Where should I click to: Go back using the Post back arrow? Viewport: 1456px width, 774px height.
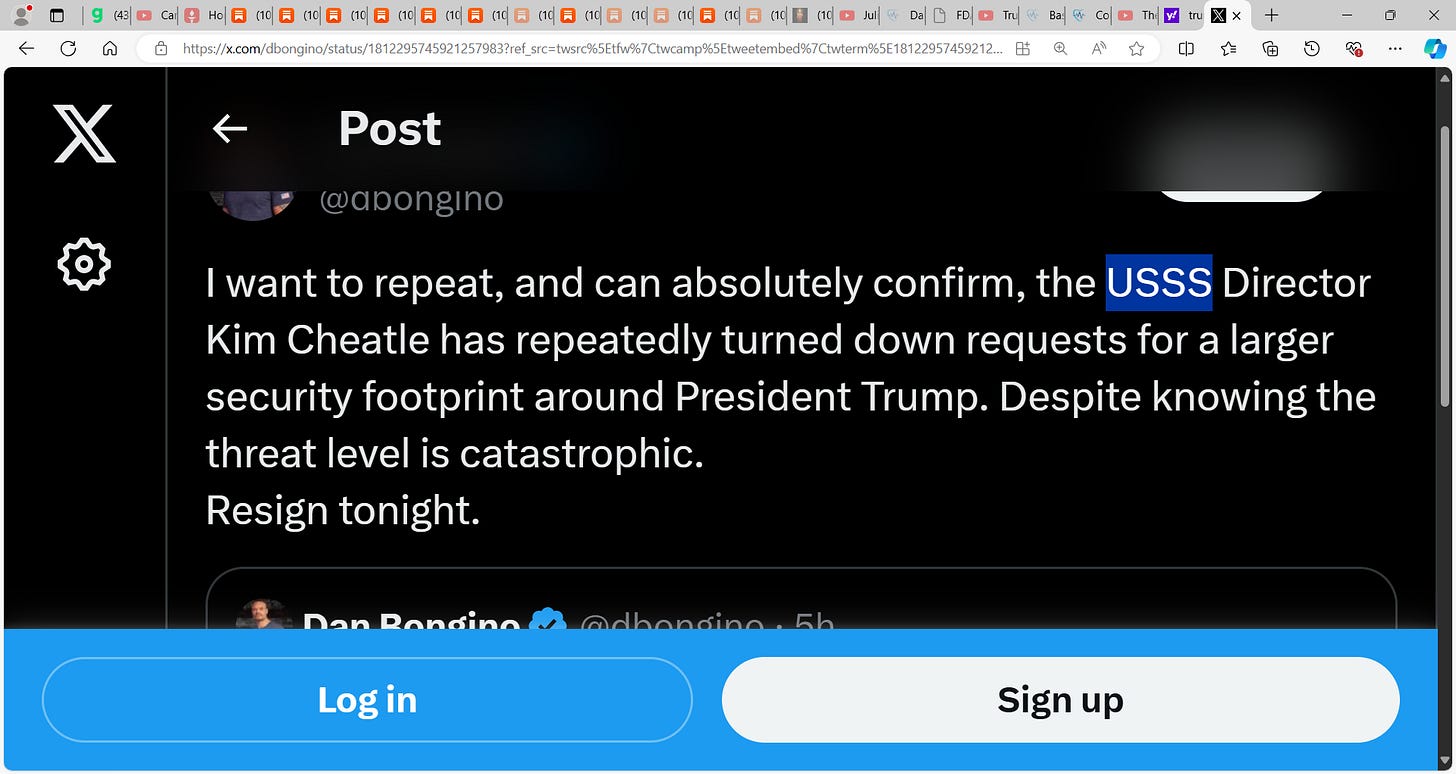click(230, 128)
